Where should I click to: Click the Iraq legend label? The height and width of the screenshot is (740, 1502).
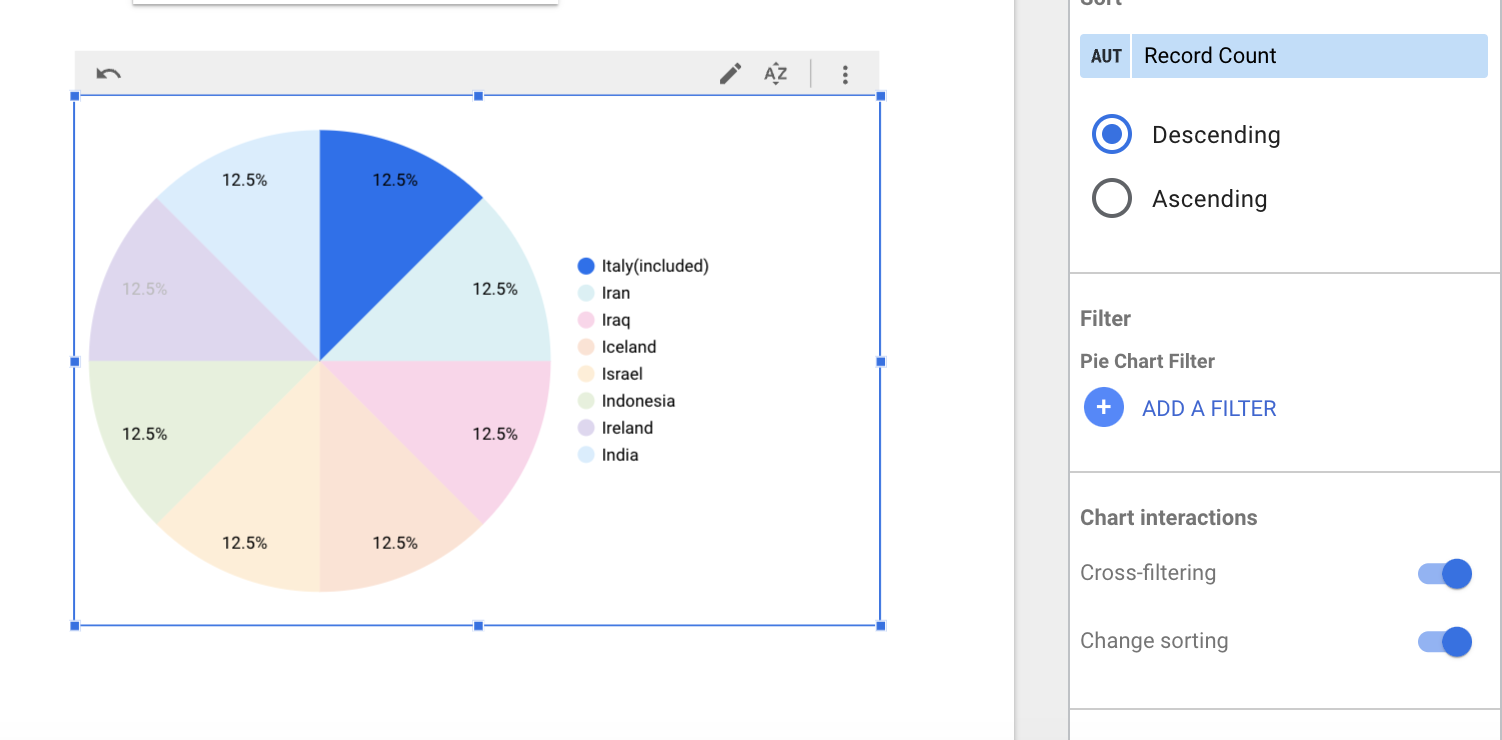[x=616, y=320]
